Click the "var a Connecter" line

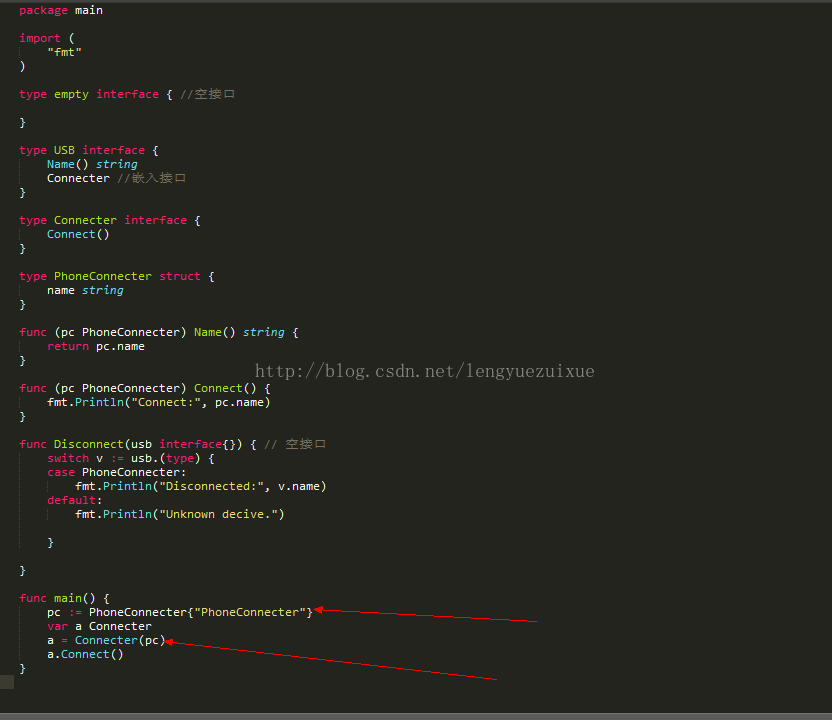(x=99, y=627)
